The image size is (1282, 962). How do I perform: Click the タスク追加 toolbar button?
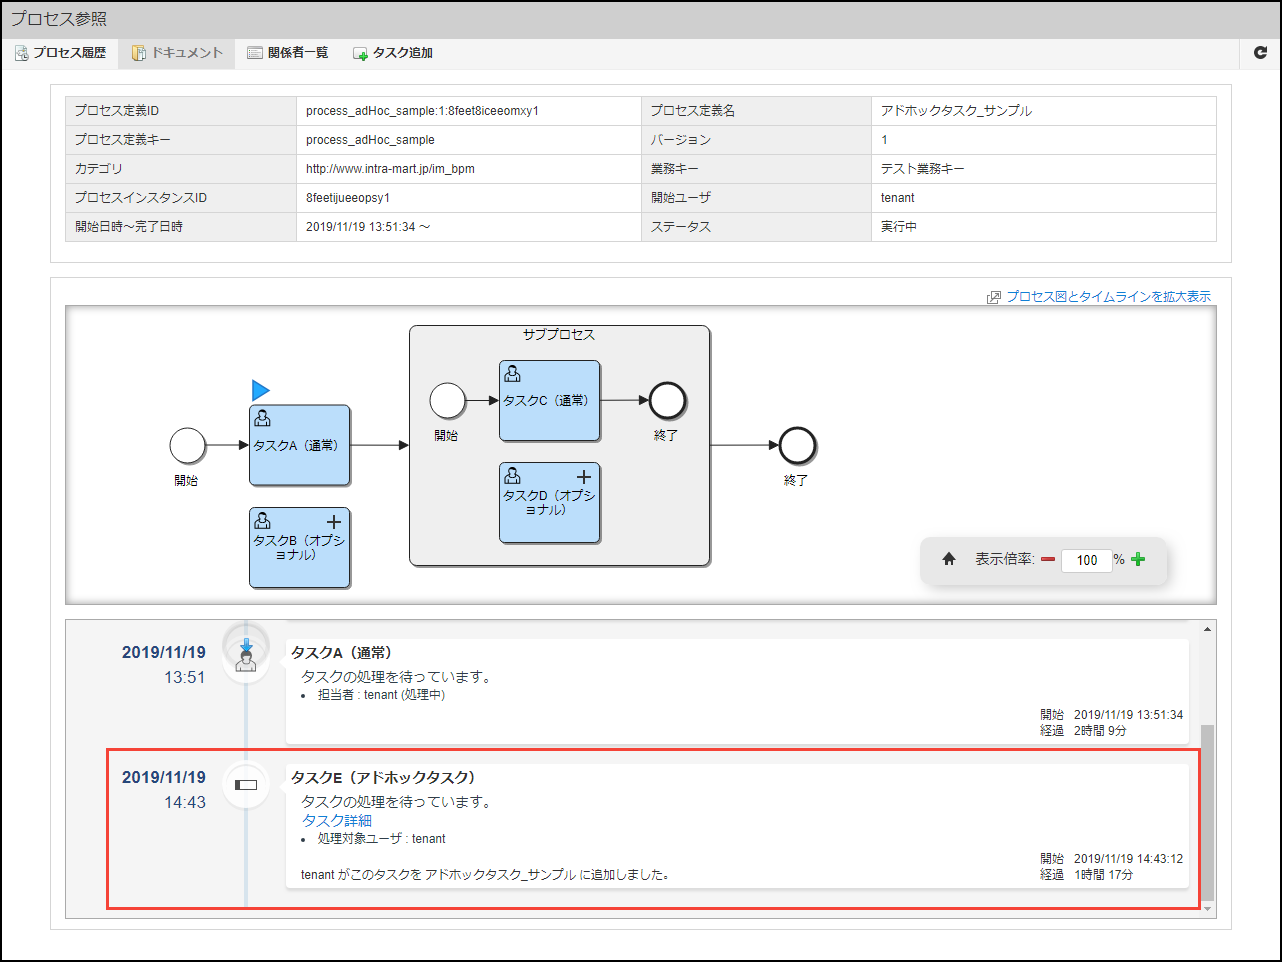click(393, 53)
